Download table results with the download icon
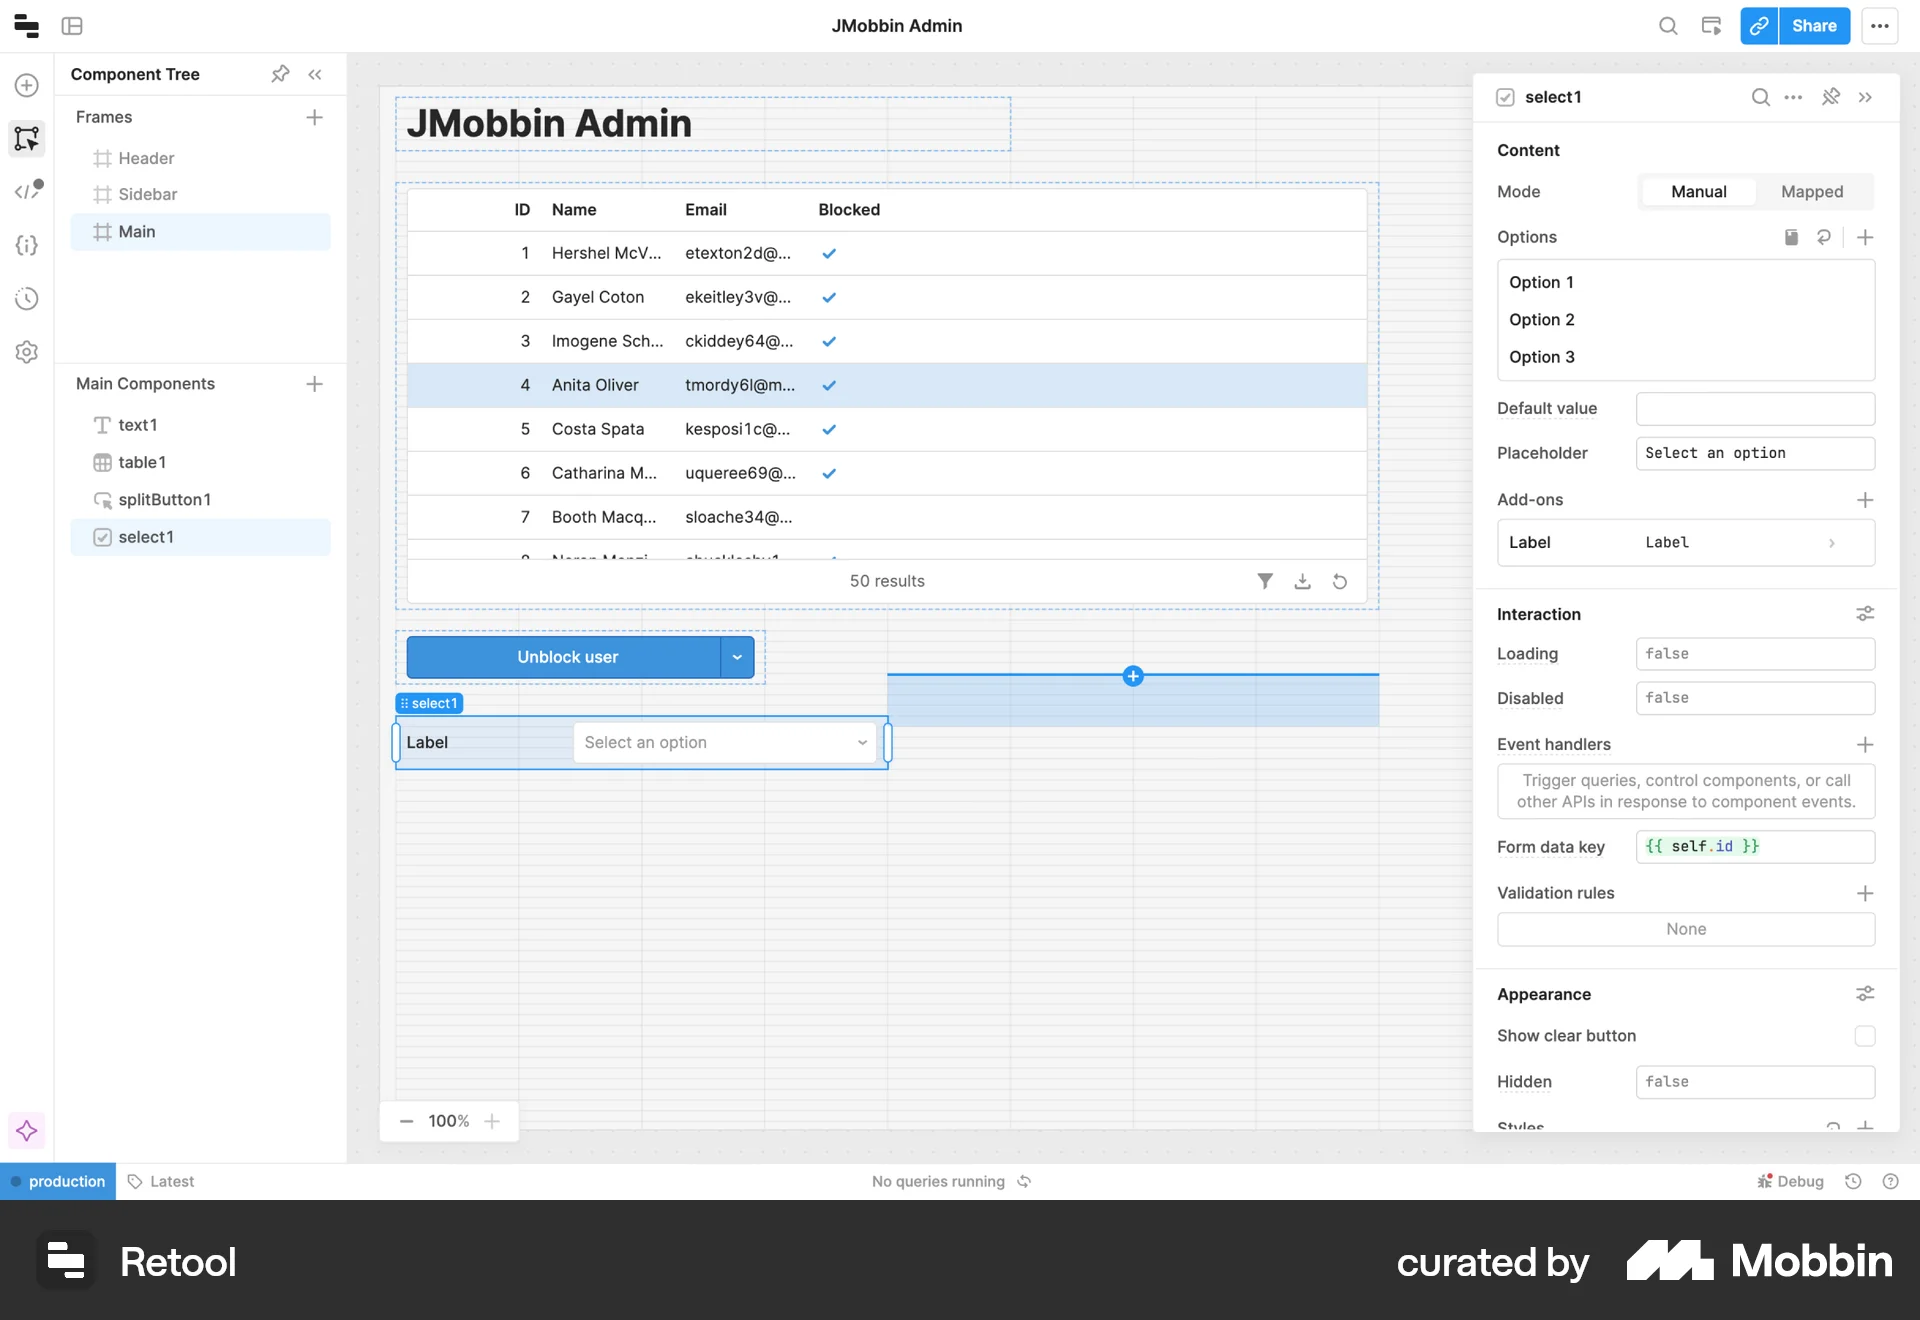The image size is (1920, 1320). coord(1302,581)
